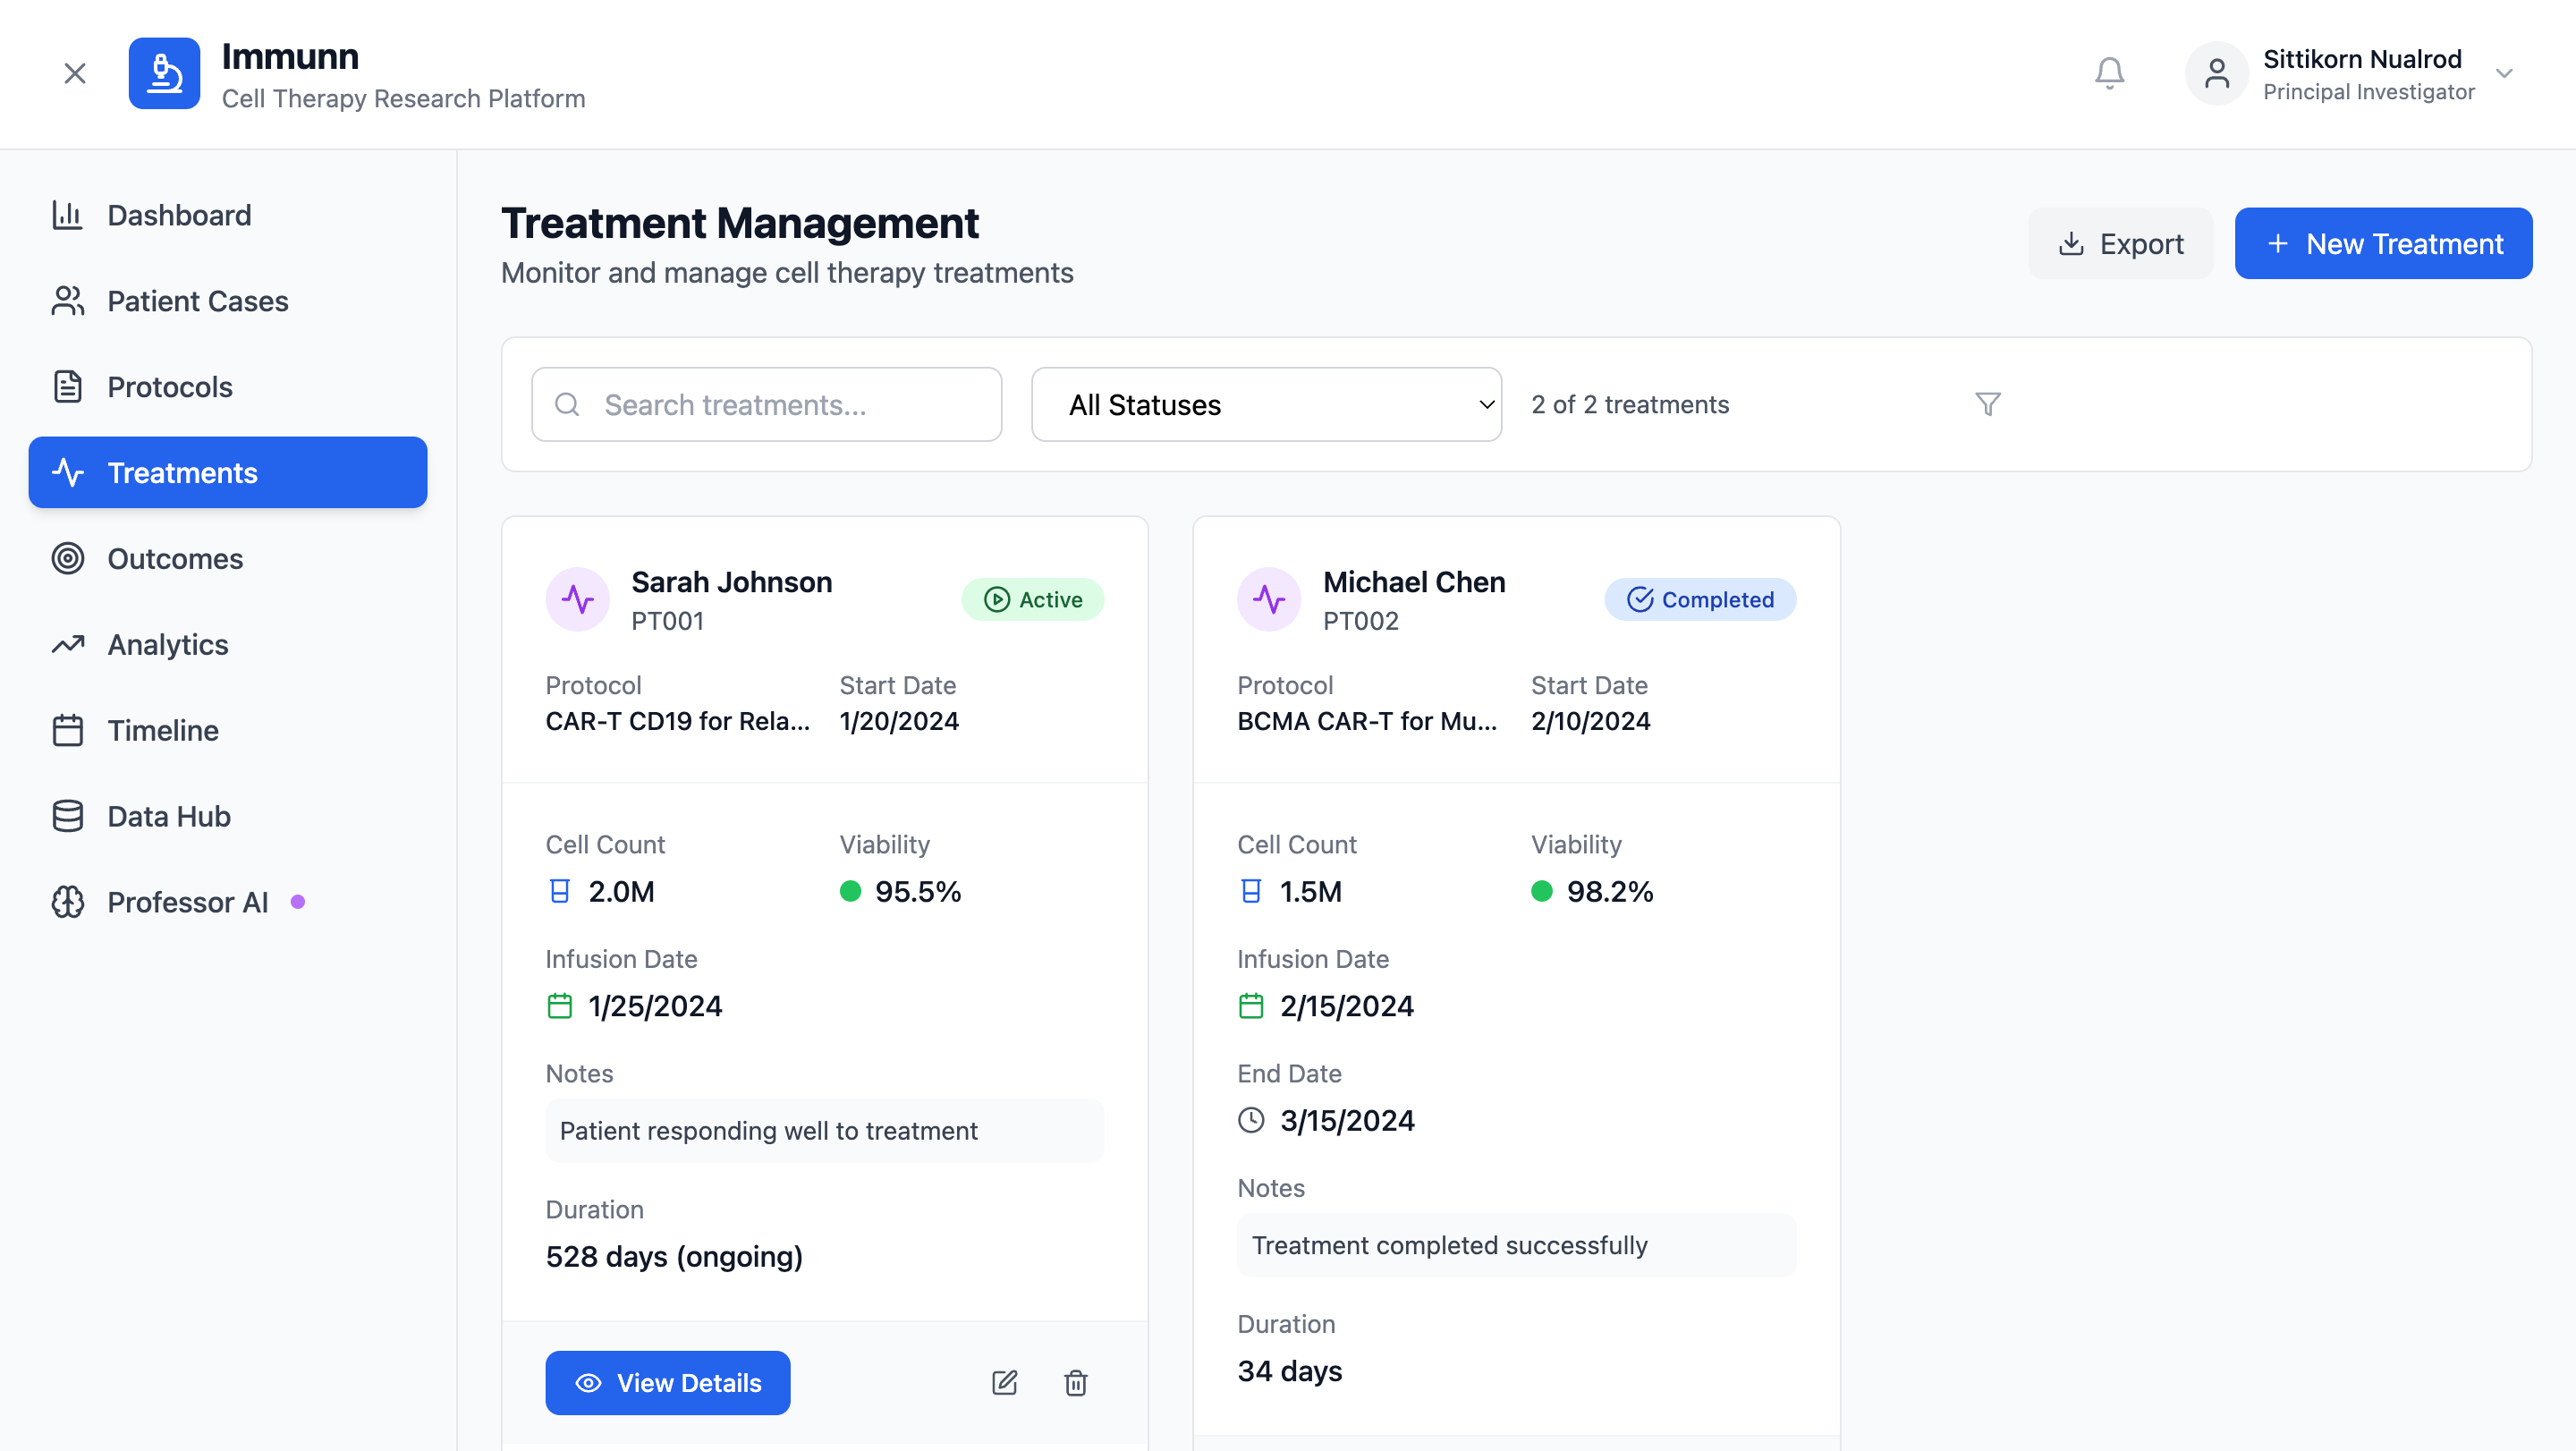The image size is (2576, 1451).
Task: View Details for Sarah Johnson's treatment
Action: (x=667, y=1382)
